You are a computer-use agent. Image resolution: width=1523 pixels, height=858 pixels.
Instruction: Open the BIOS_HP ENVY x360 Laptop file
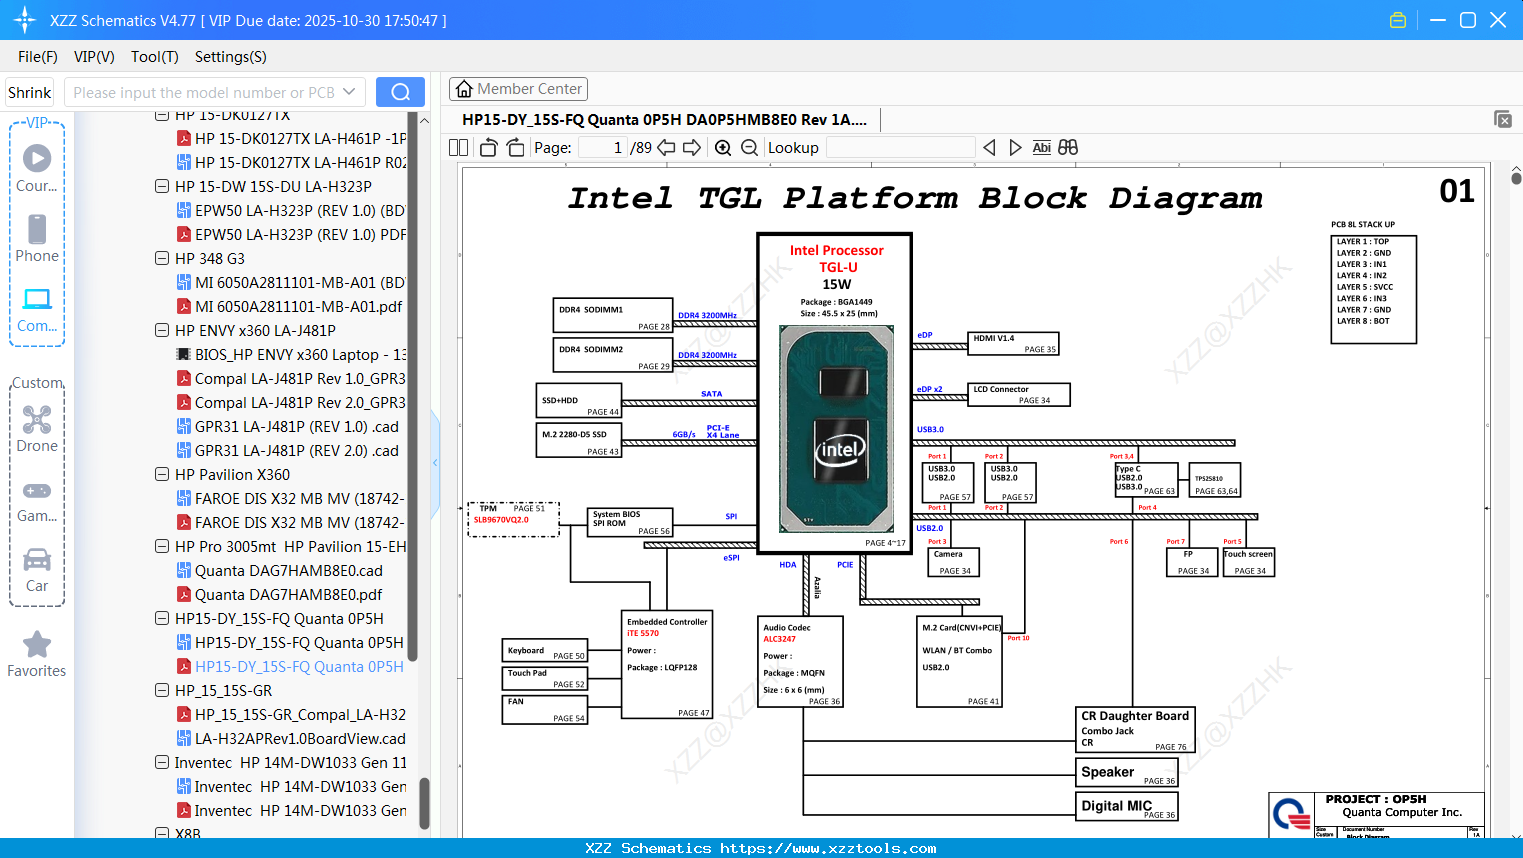pyautogui.click(x=291, y=355)
